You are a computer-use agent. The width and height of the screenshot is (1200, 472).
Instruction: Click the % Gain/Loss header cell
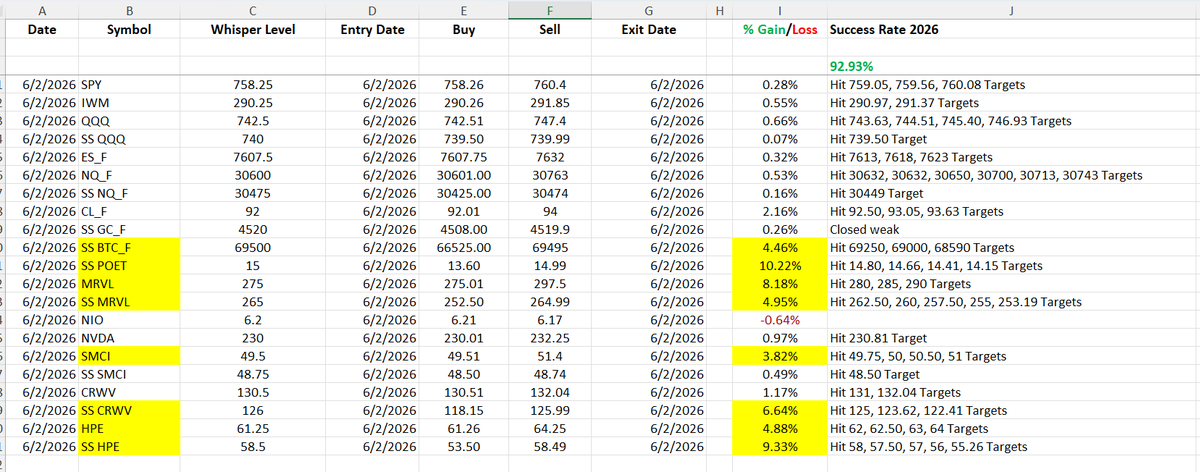(779, 30)
